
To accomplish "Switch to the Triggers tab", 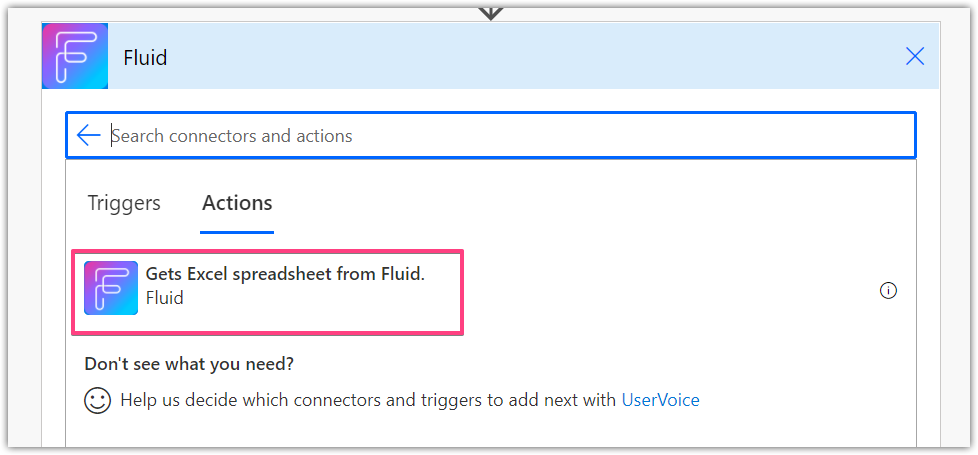I will (x=124, y=203).
